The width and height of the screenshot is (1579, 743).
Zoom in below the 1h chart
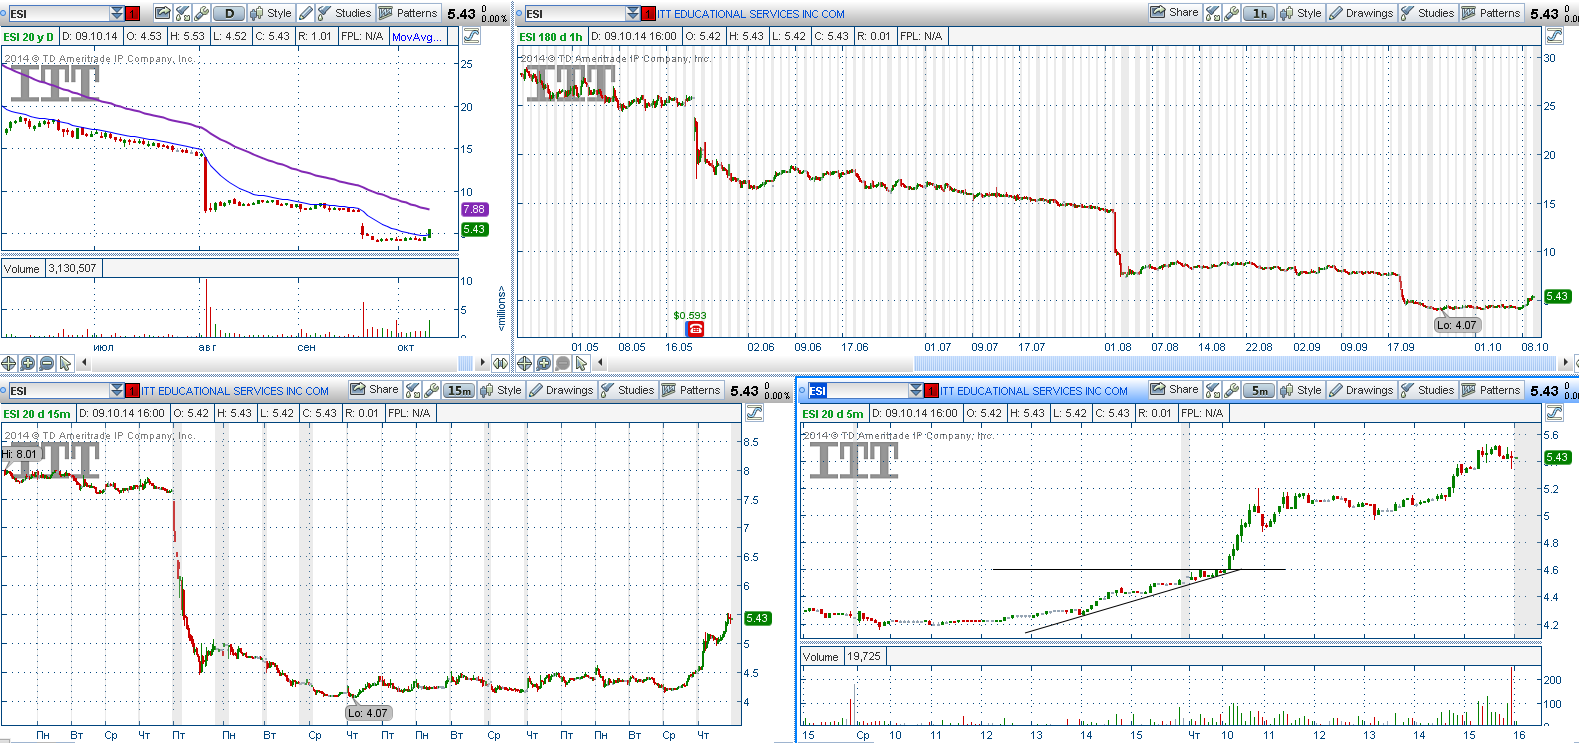click(544, 363)
